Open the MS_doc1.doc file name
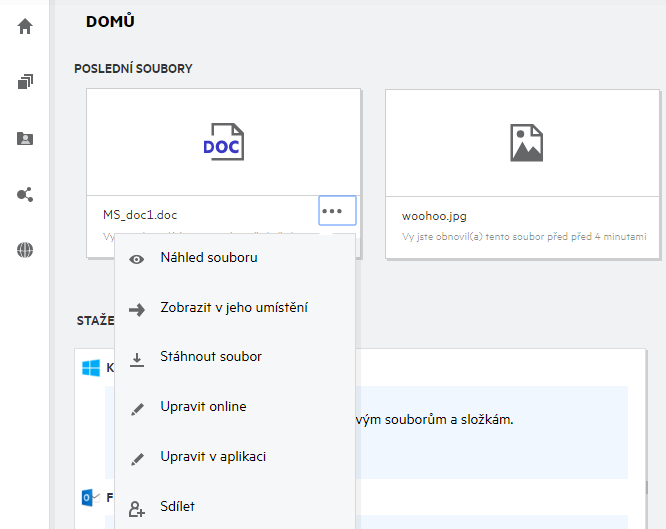666x529 pixels. (140, 215)
